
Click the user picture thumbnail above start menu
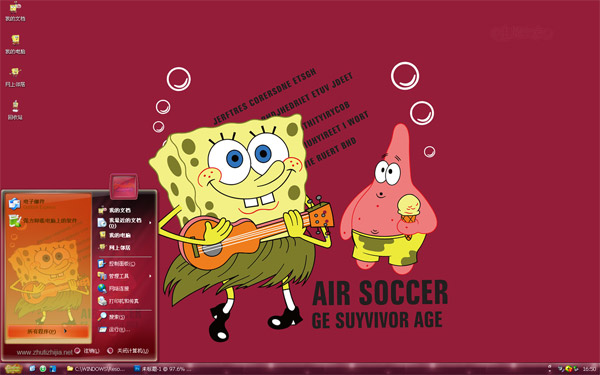click(124, 186)
